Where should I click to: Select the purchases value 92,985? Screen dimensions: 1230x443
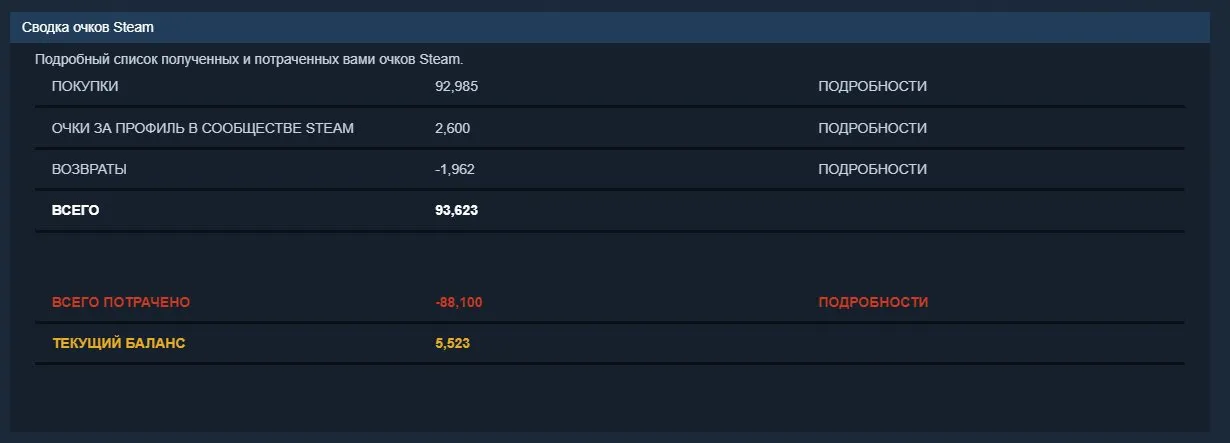coord(457,86)
